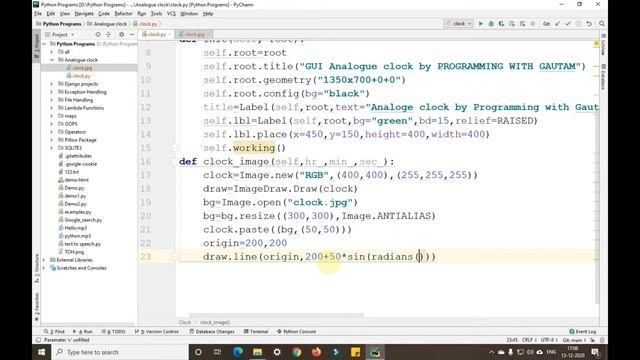This screenshot has height=360, width=640.
Task: Select clock.py in the project tree
Action: click(81, 76)
